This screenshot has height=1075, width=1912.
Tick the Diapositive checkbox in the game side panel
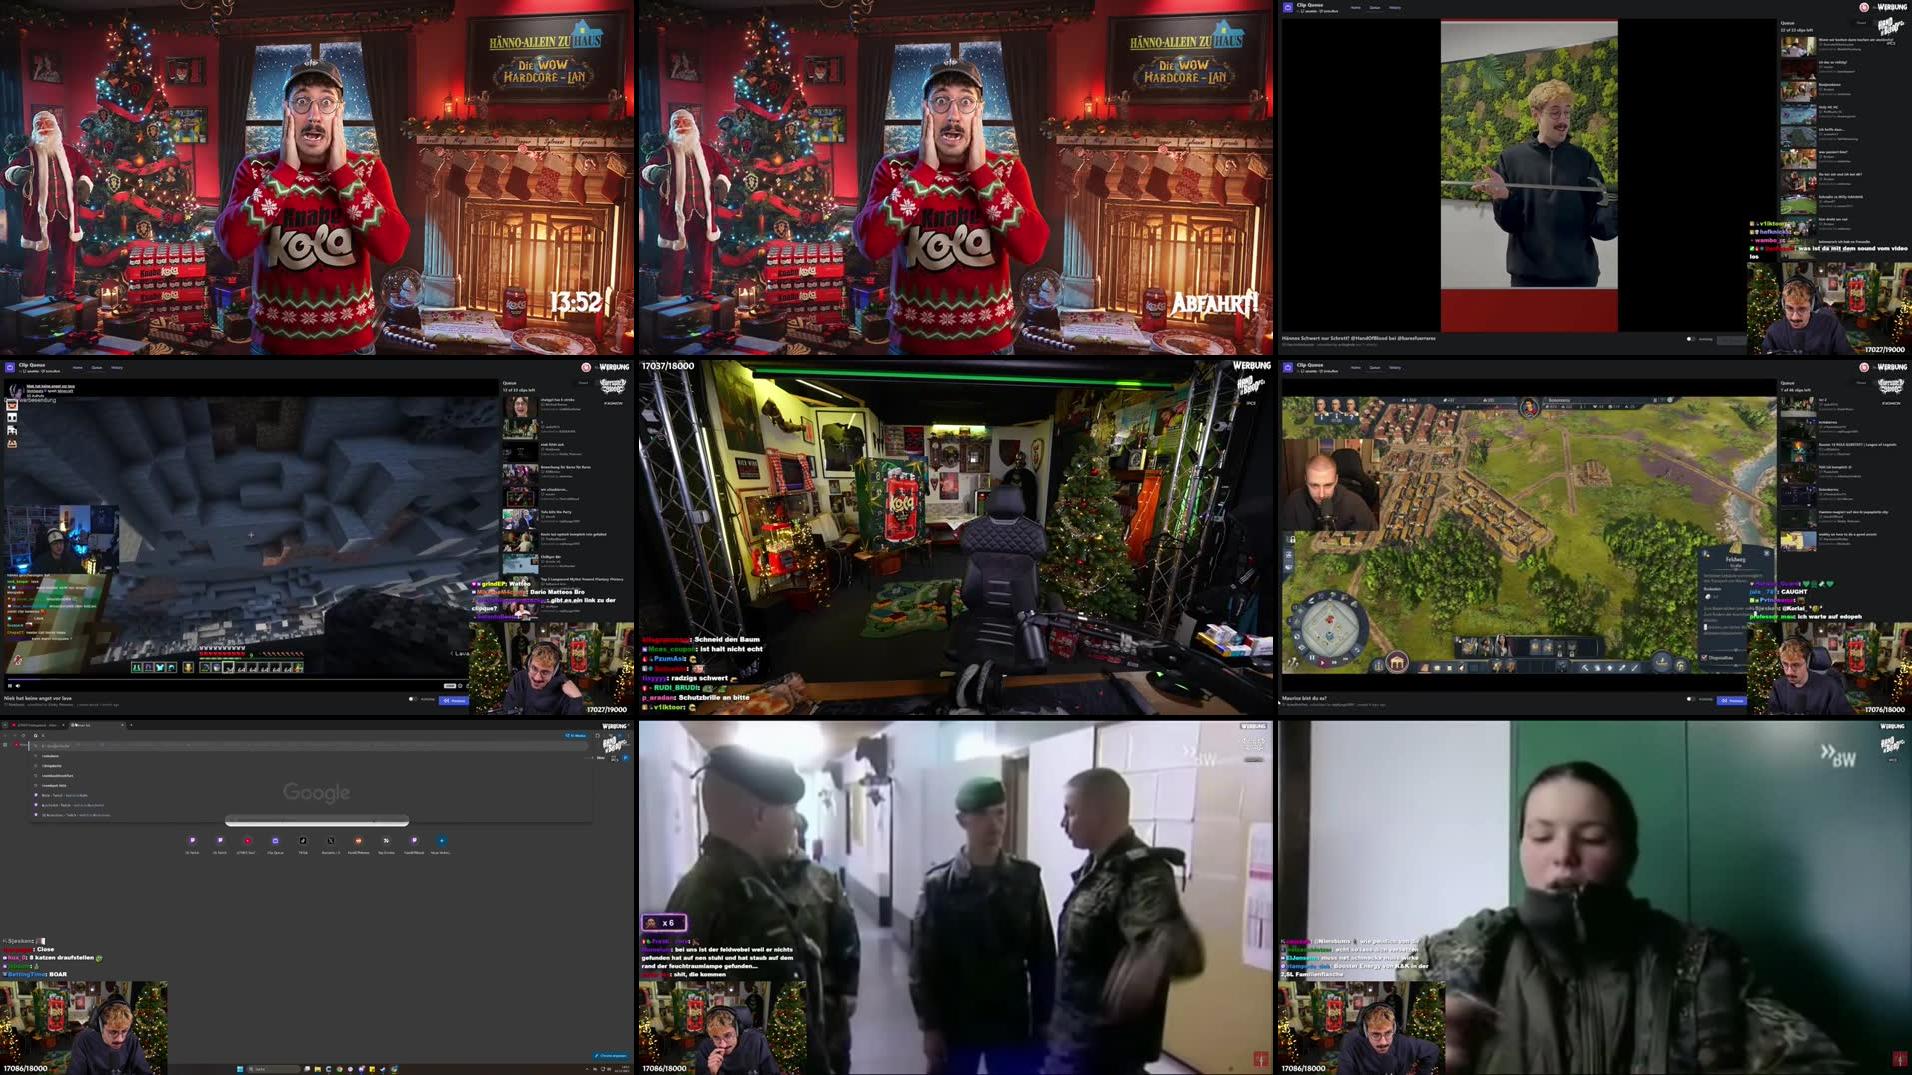coord(1703,657)
